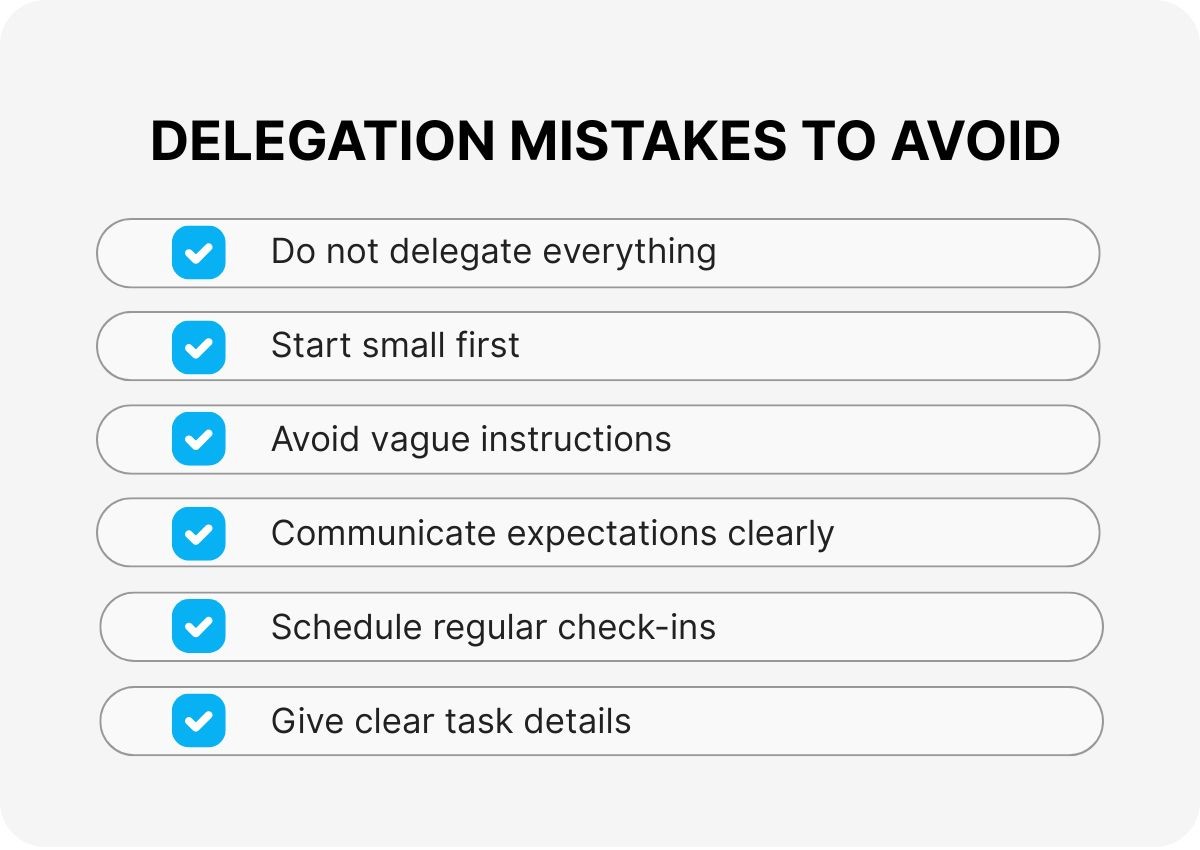
Task: Select the 'Avoid vague instructions' text
Action: click(471, 439)
